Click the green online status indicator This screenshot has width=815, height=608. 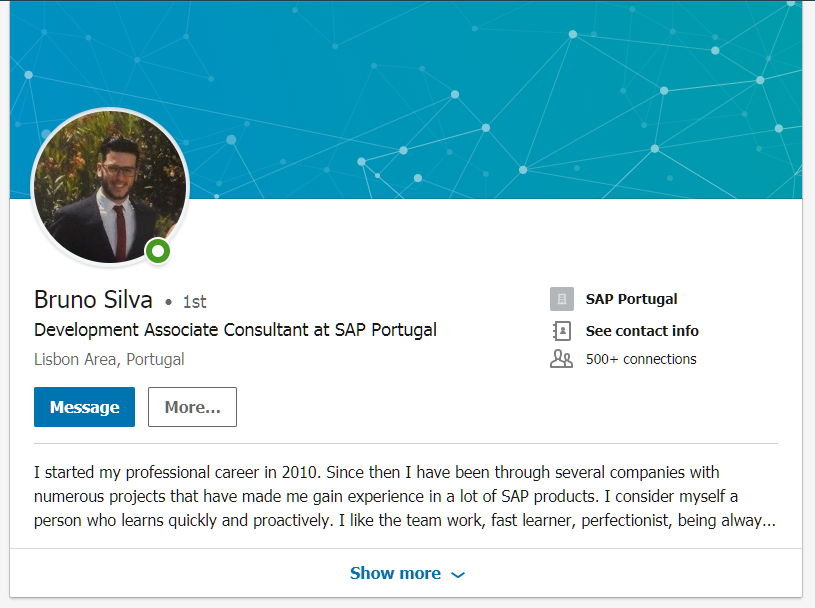[158, 252]
